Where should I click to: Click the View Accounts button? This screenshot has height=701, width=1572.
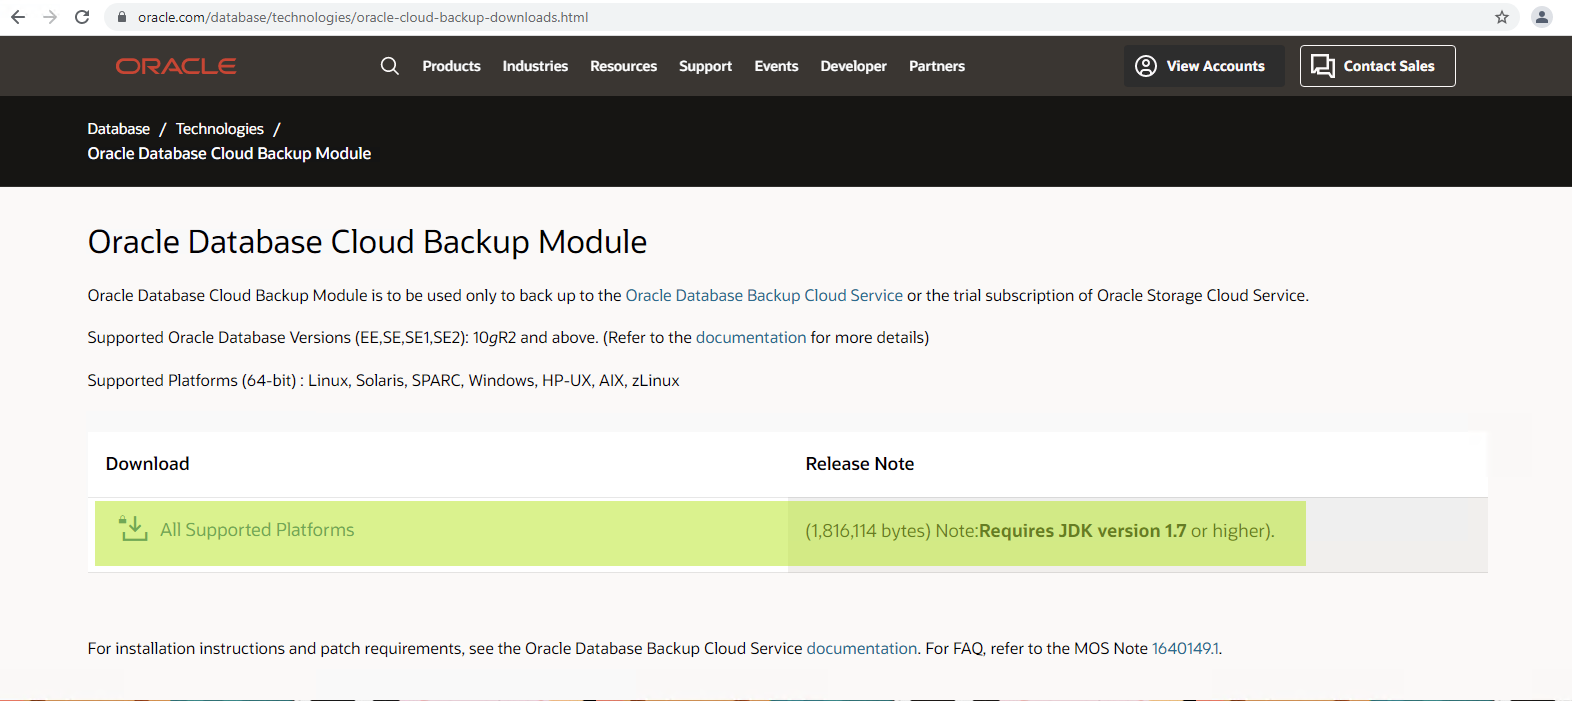[1204, 66]
